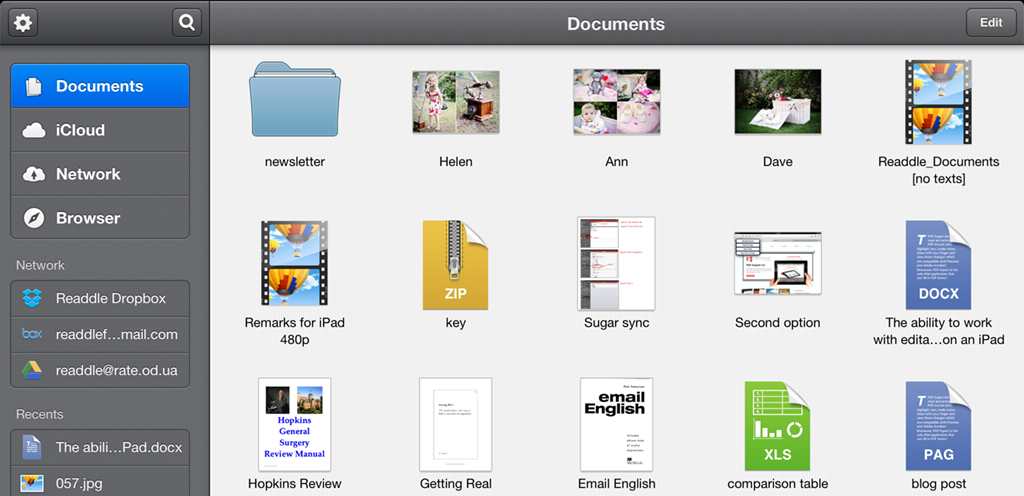1024x496 pixels.
Task: Open the readdle@rate.od.ua Google Drive account
Action: [x=100, y=370]
